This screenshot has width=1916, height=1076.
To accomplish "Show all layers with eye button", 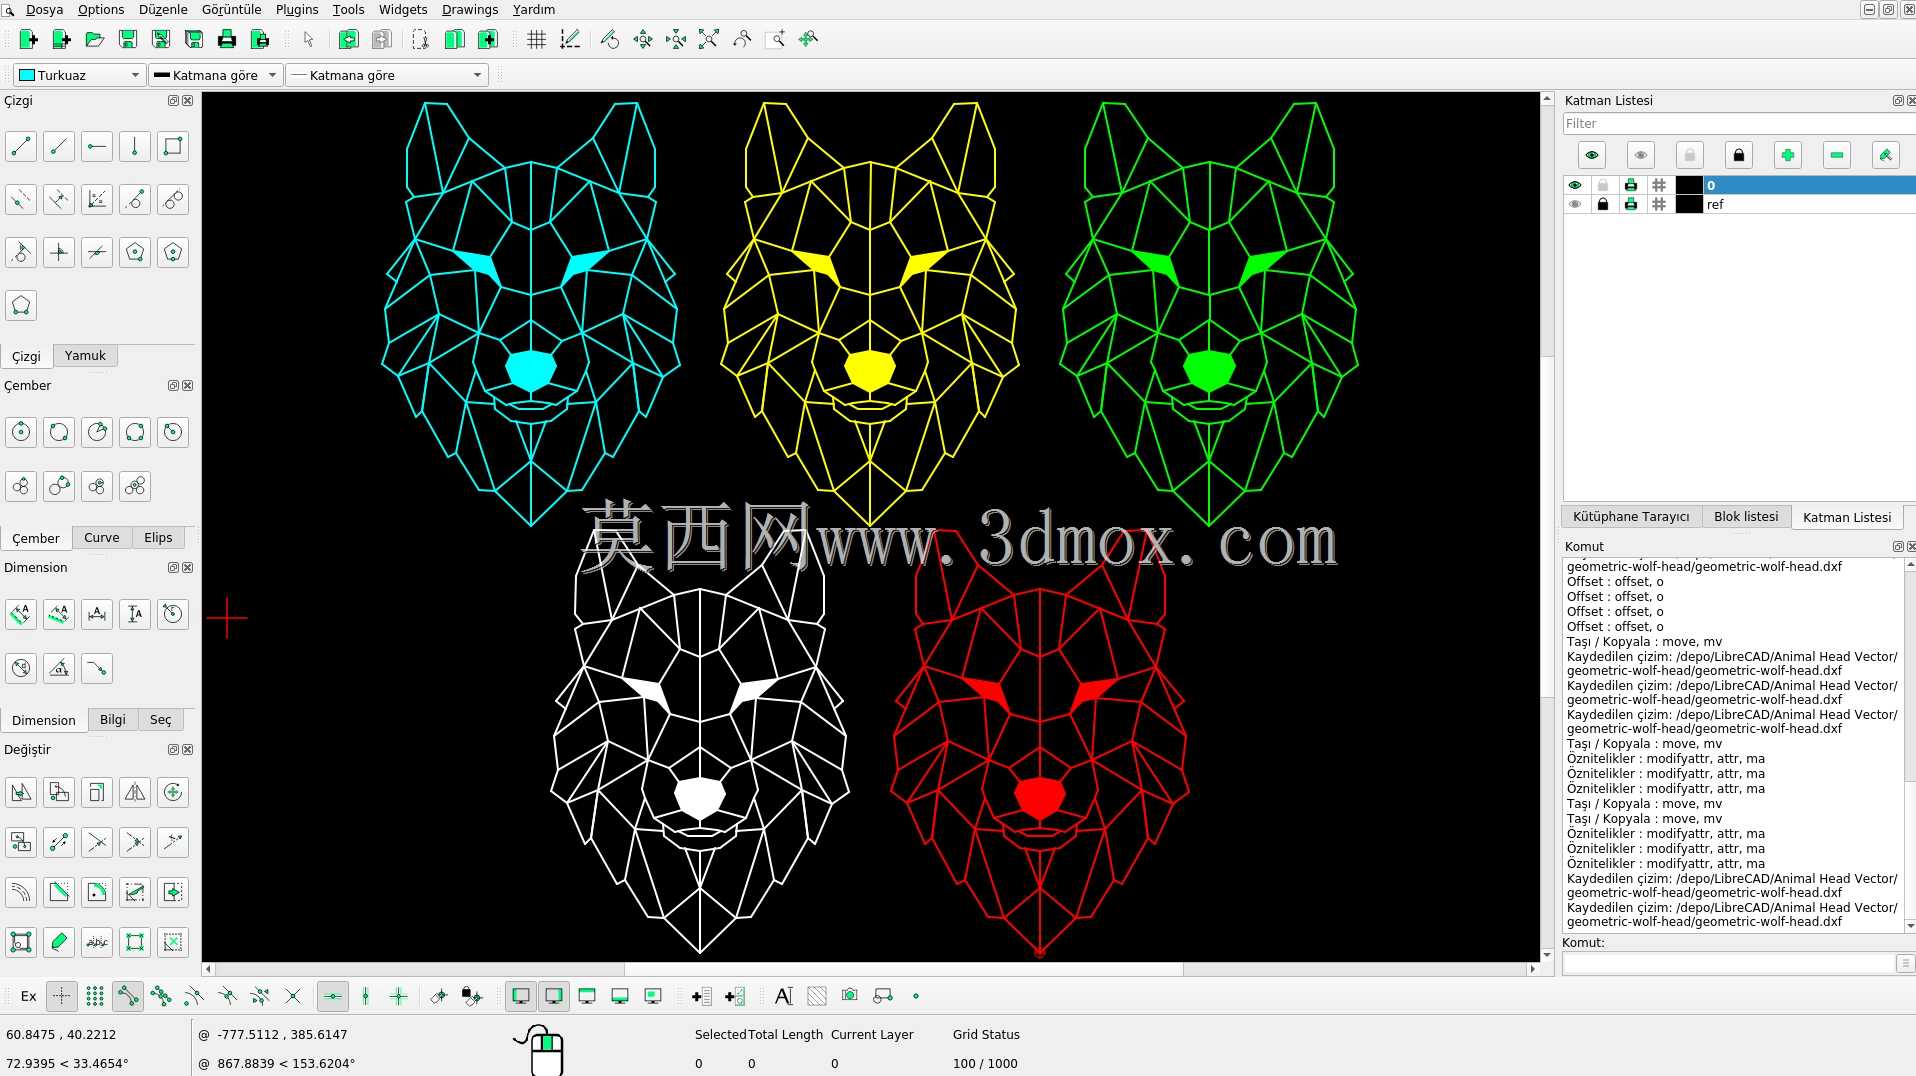I will click(1591, 155).
